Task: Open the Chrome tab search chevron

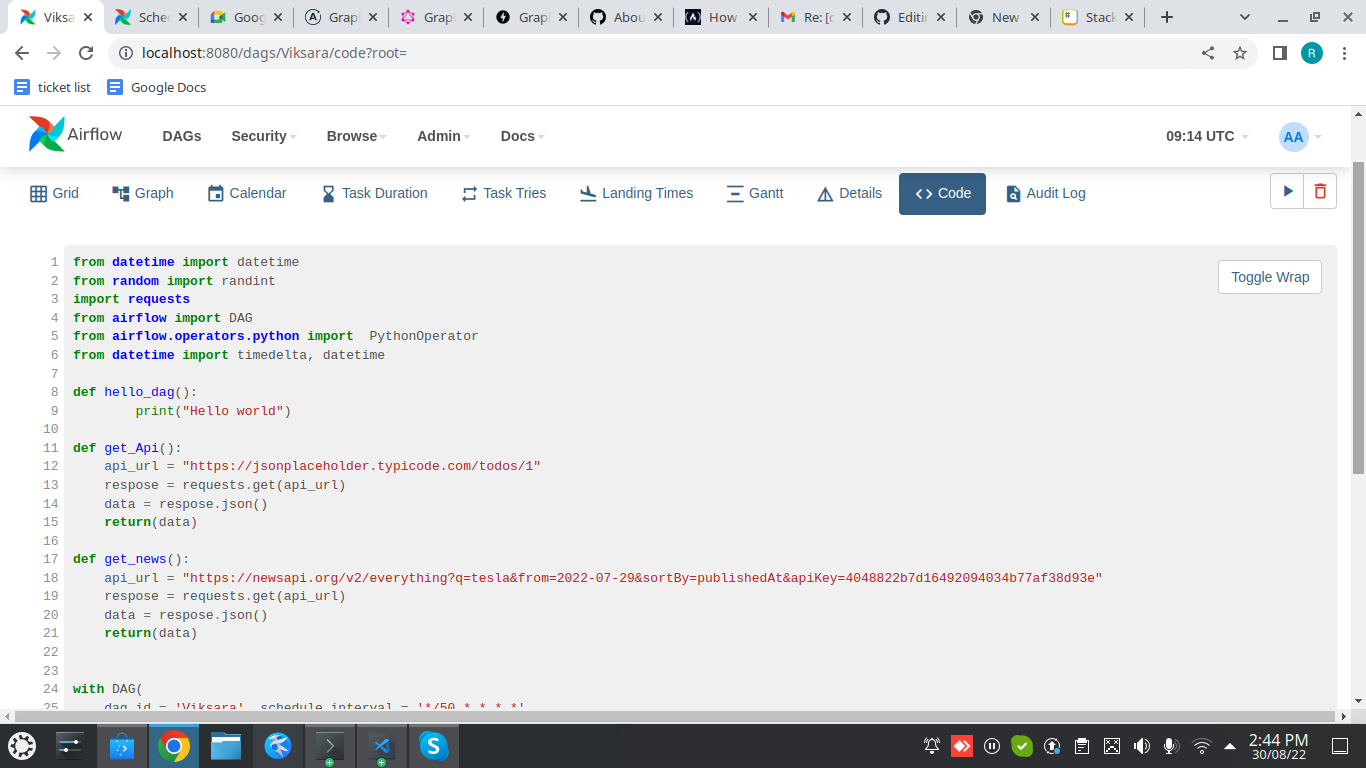Action: click(x=1245, y=17)
